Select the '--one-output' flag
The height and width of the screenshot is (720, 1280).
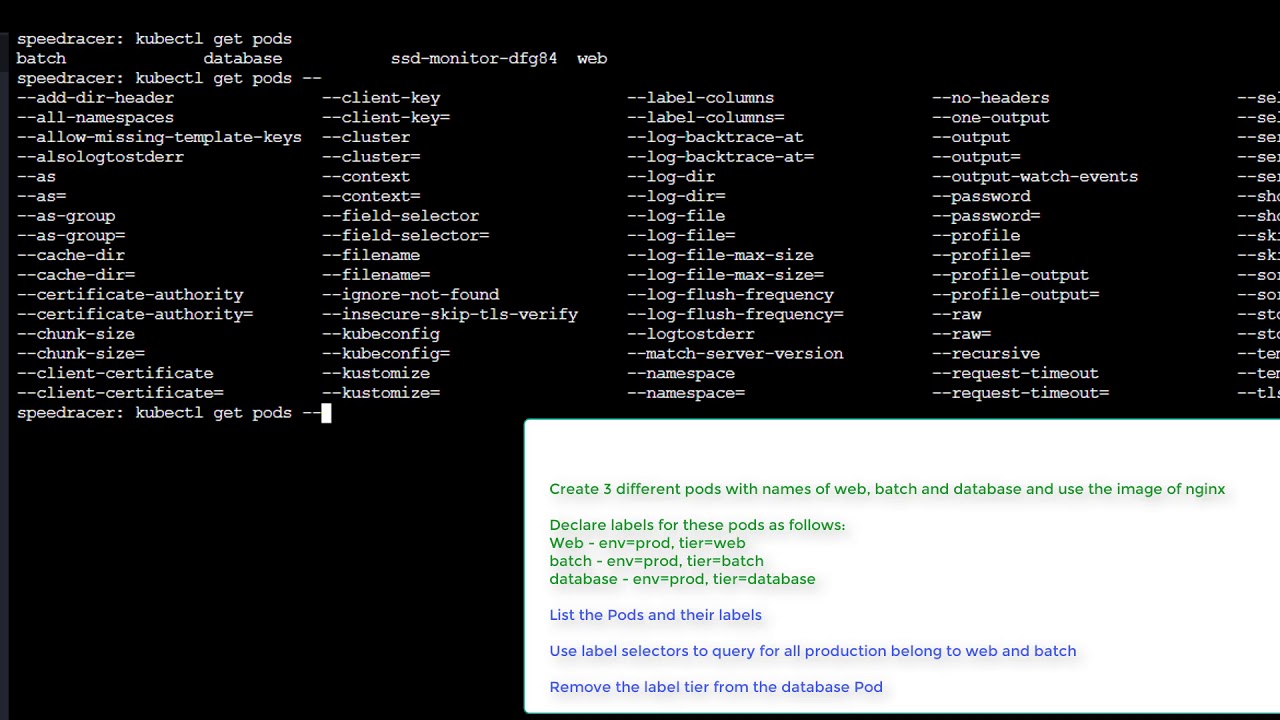click(991, 118)
